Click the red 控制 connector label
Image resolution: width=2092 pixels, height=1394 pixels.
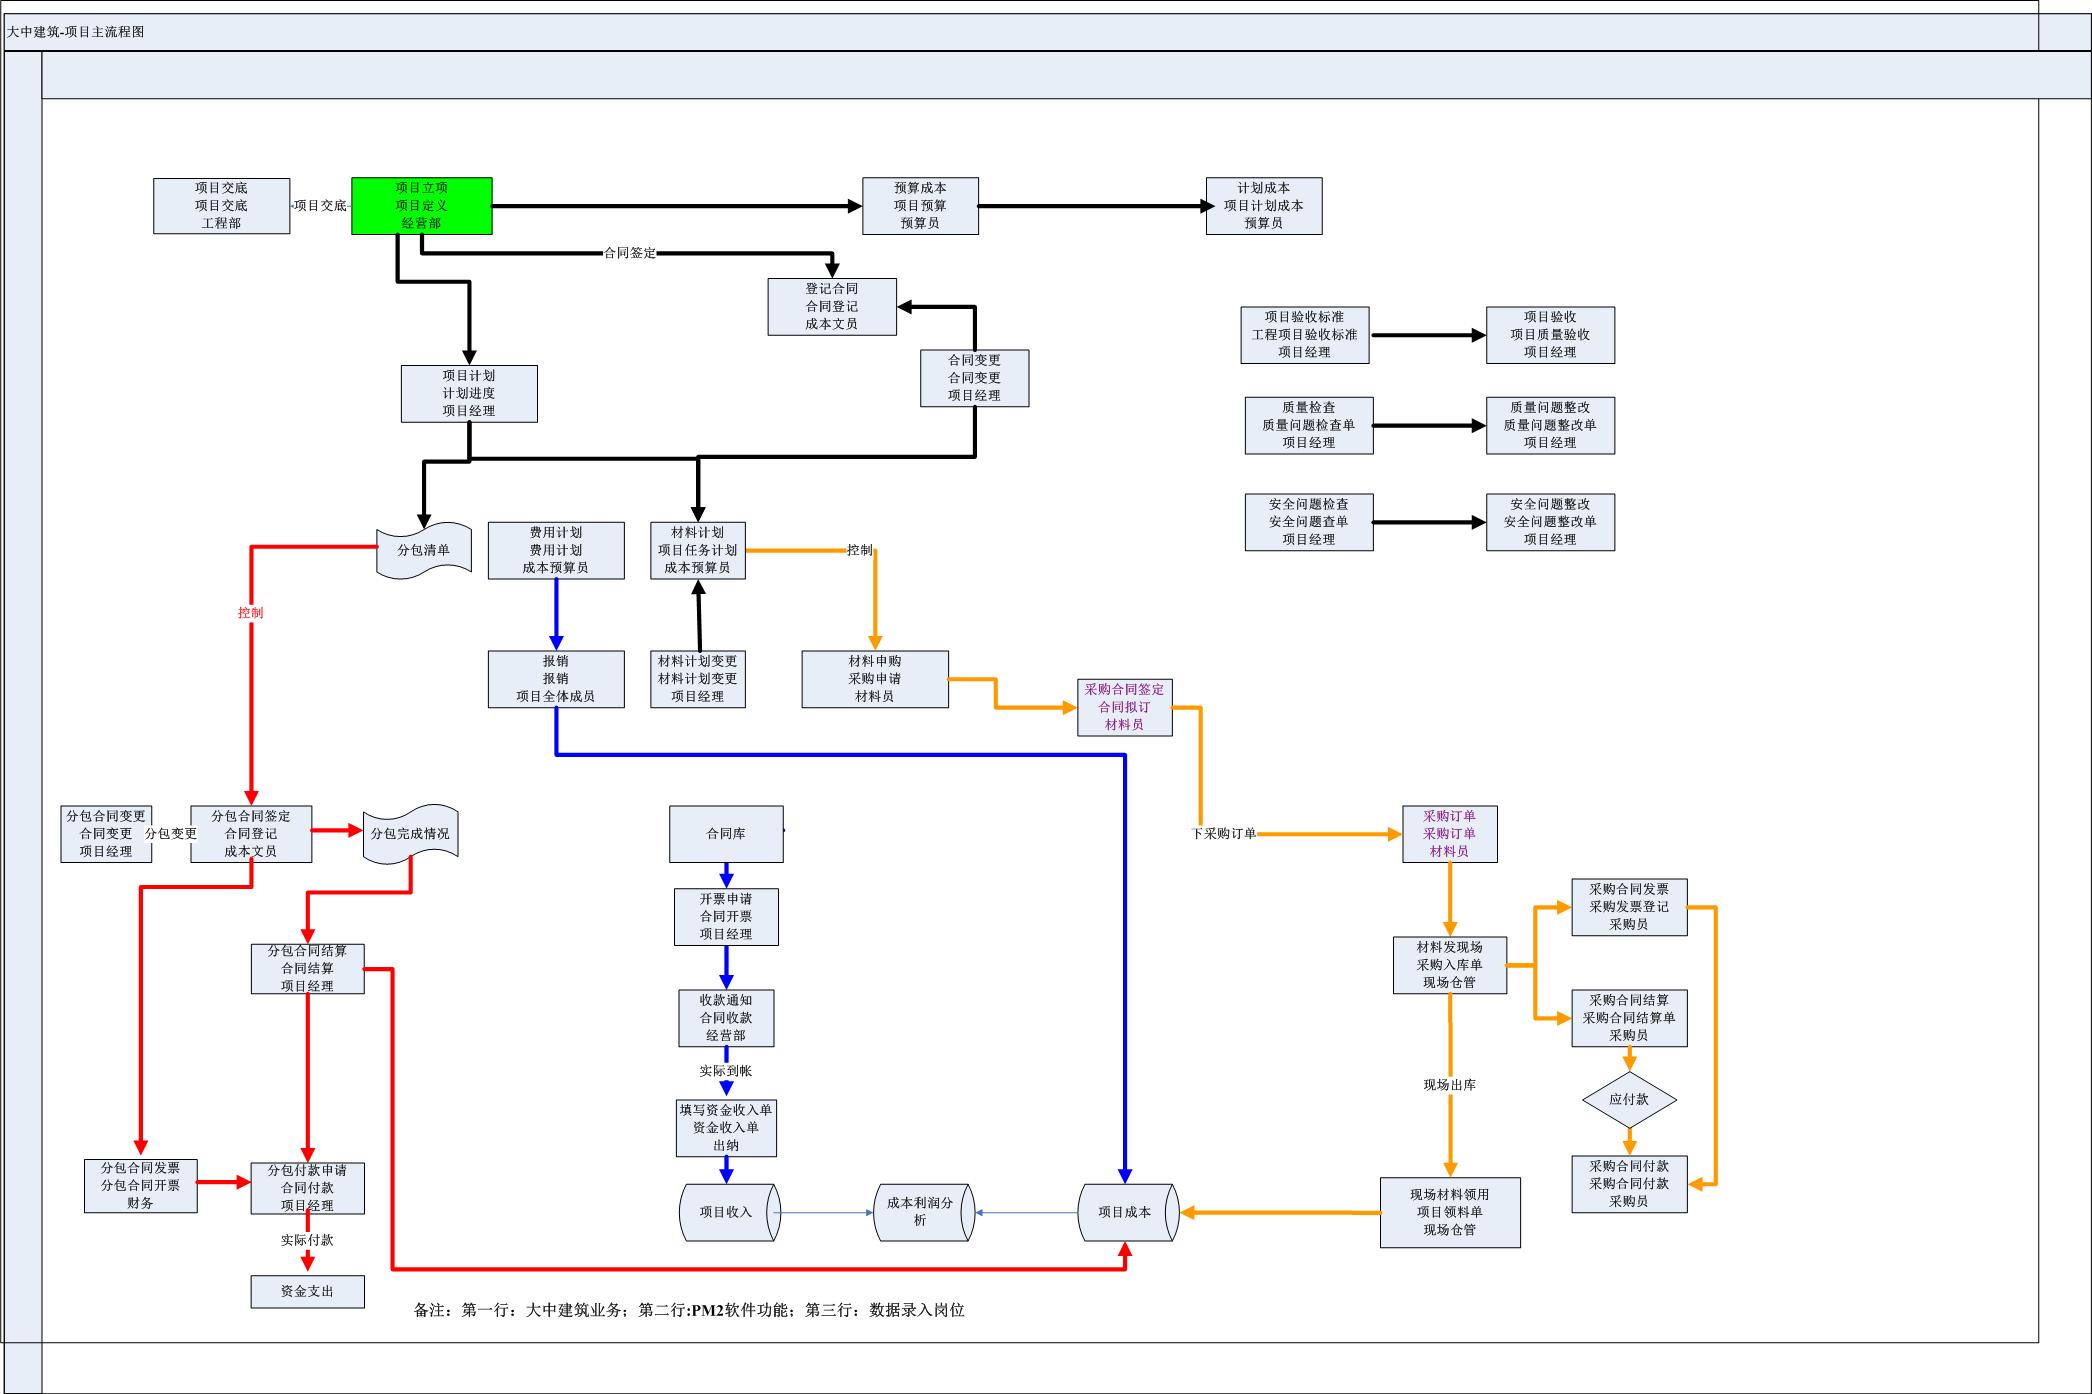pos(250,612)
